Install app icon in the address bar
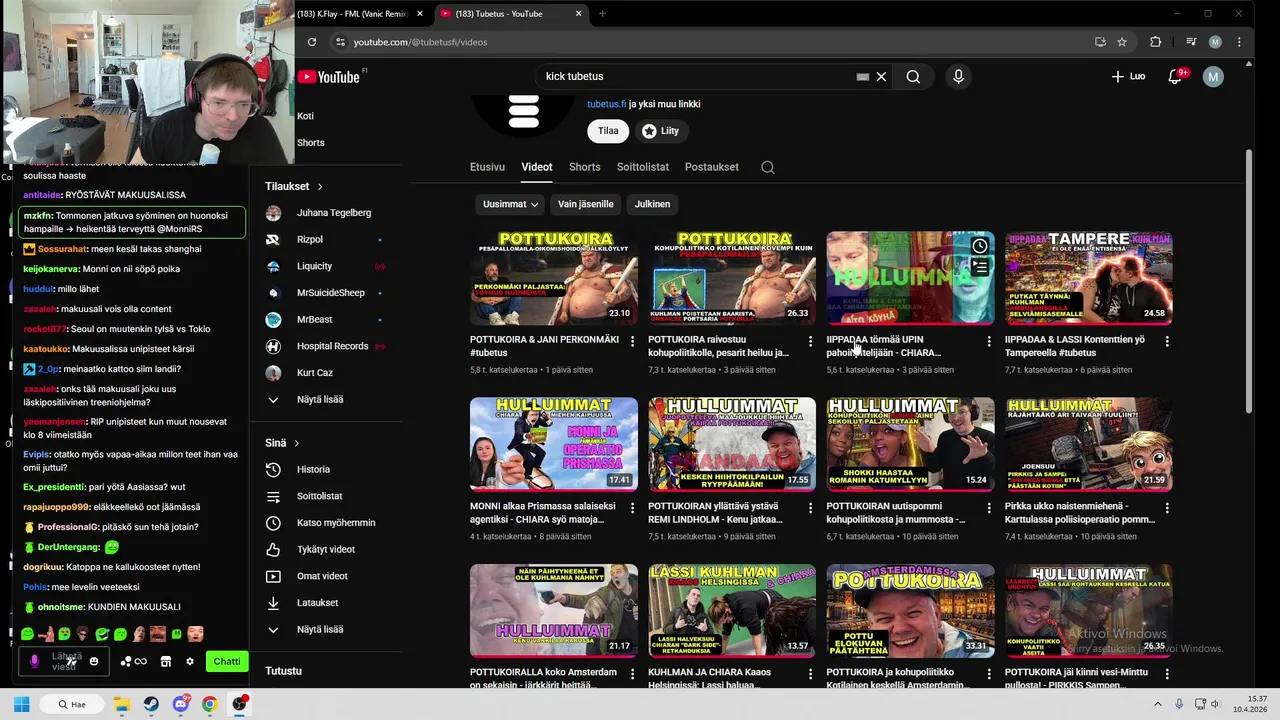The image size is (1280, 720). pyautogui.click(x=1100, y=42)
